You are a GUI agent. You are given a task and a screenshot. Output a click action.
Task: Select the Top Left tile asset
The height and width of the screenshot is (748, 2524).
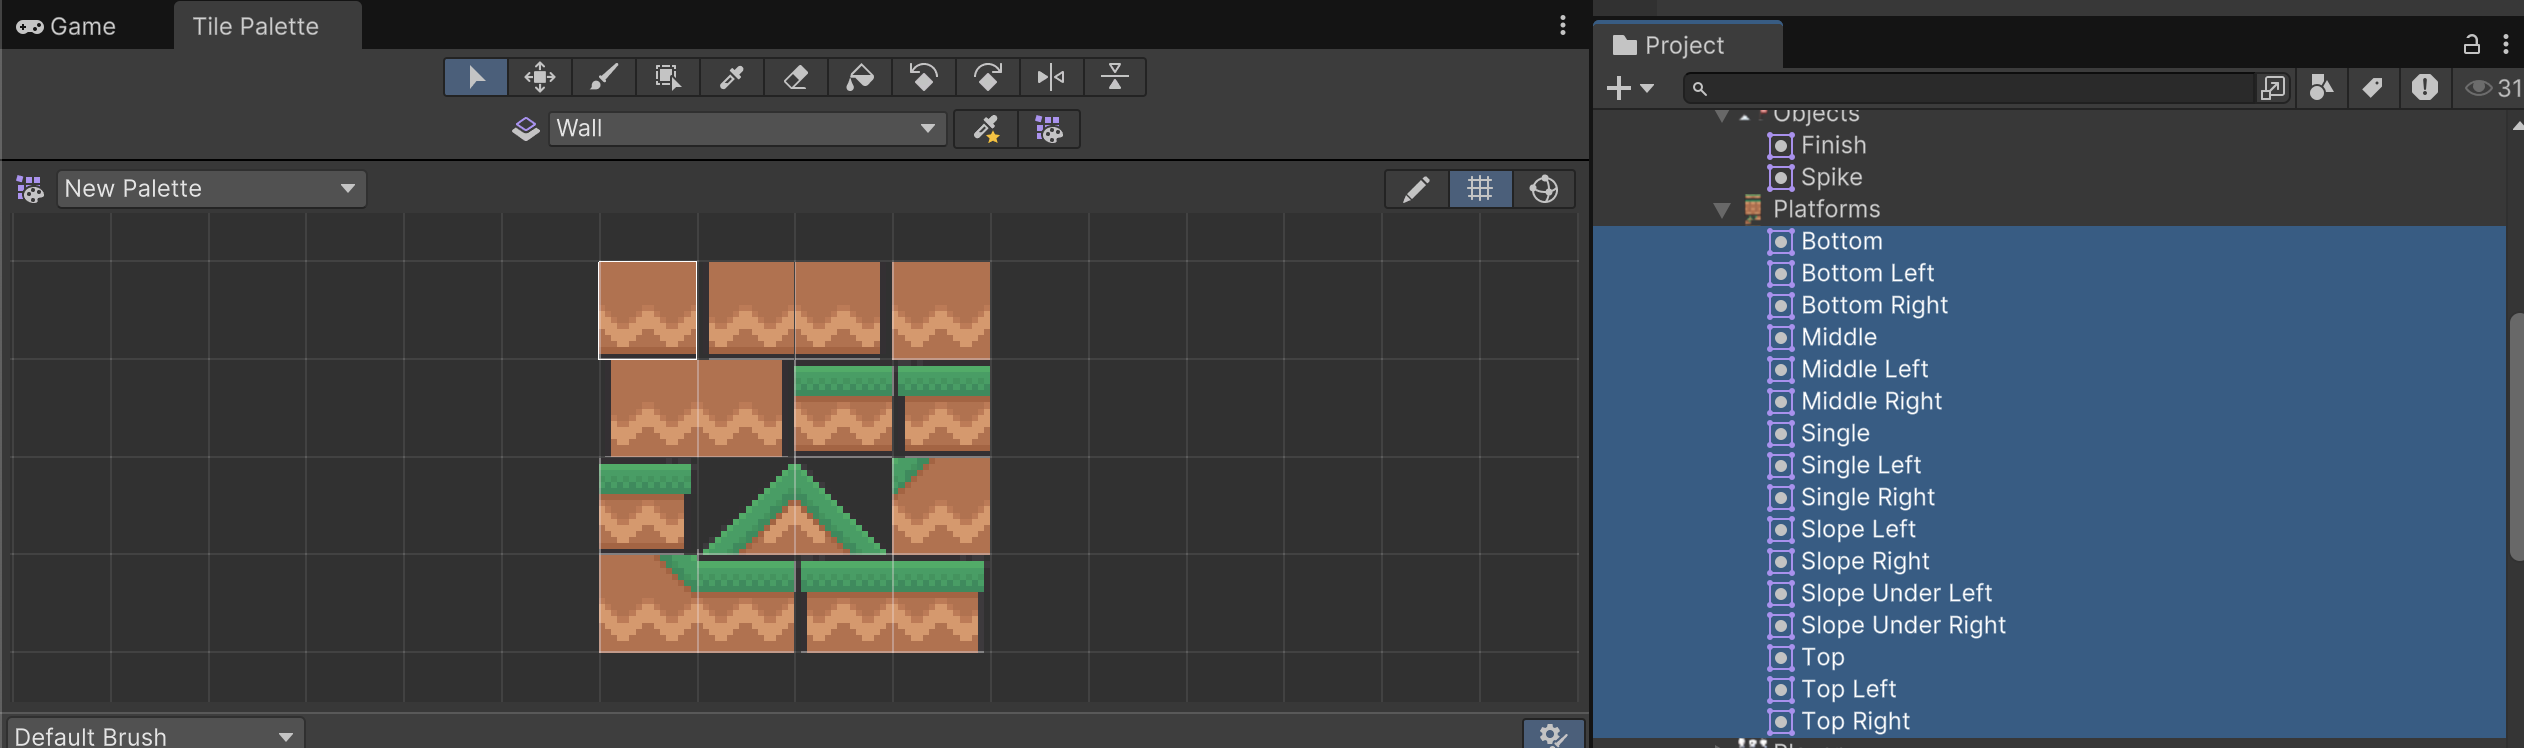pyautogui.click(x=1848, y=689)
